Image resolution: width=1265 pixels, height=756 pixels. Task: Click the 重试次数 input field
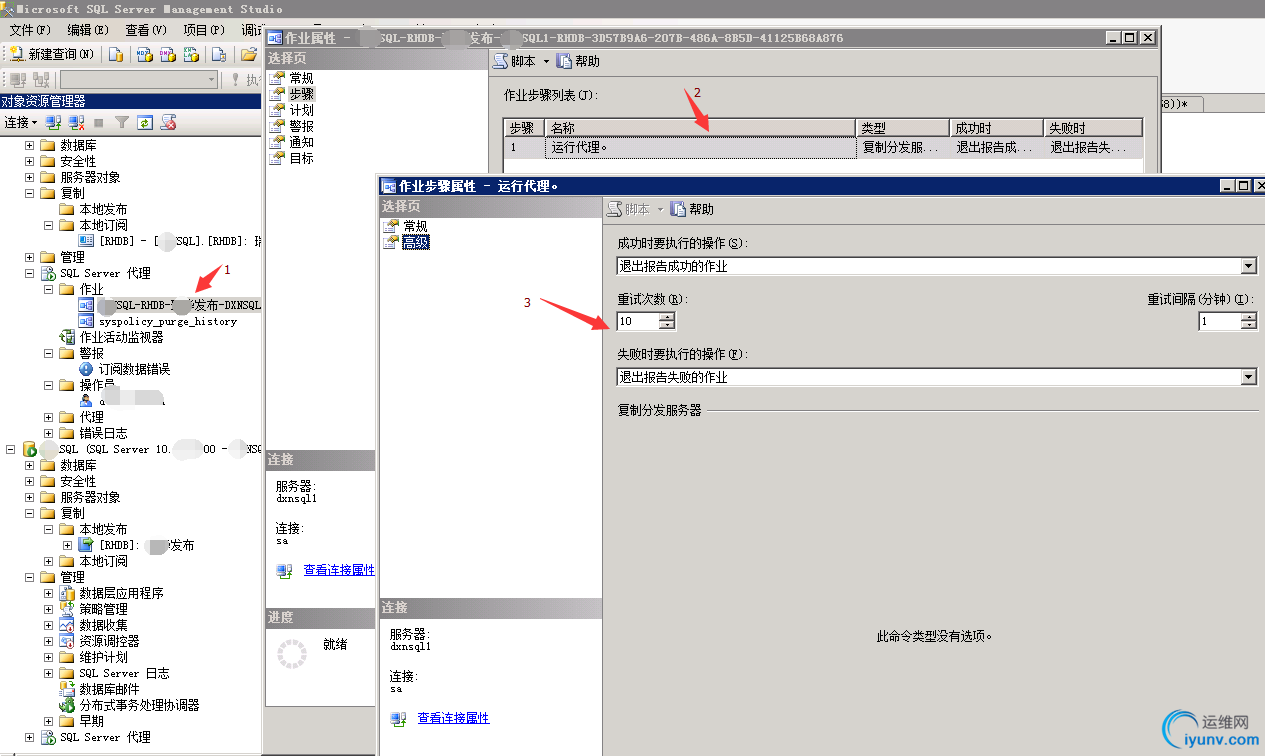coord(638,321)
